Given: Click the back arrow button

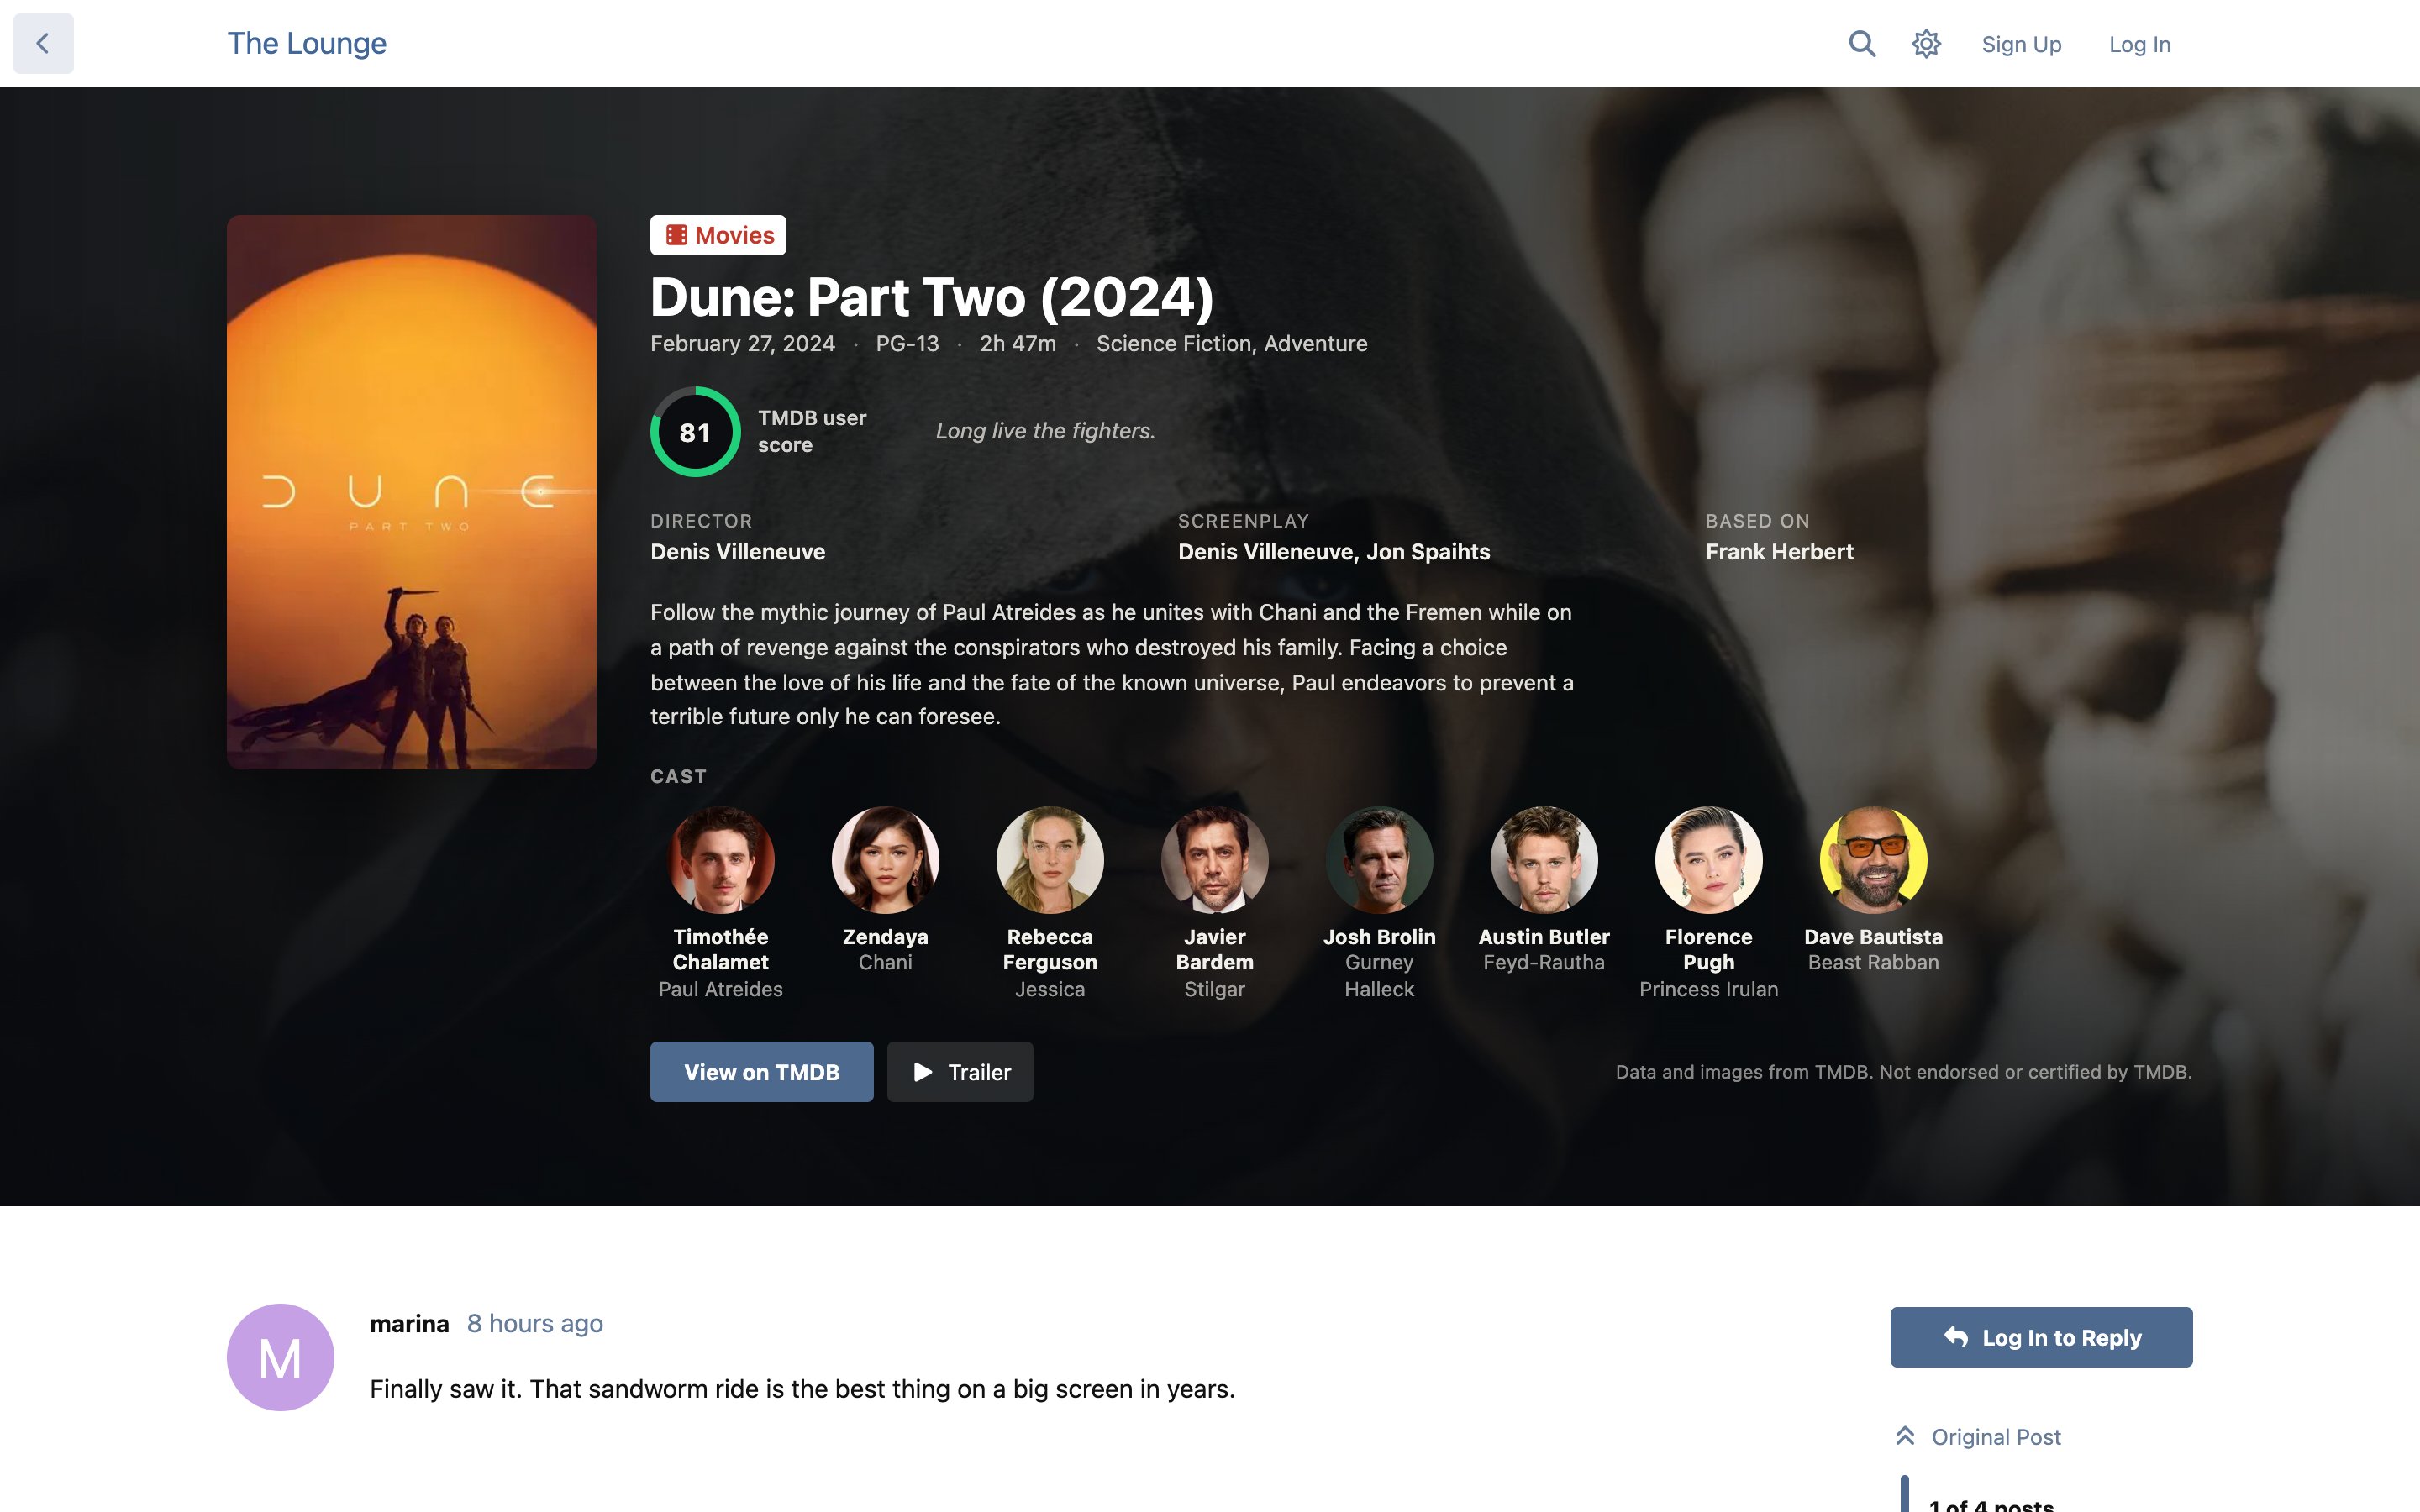Looking at the screenshot, I should point(43,43).
